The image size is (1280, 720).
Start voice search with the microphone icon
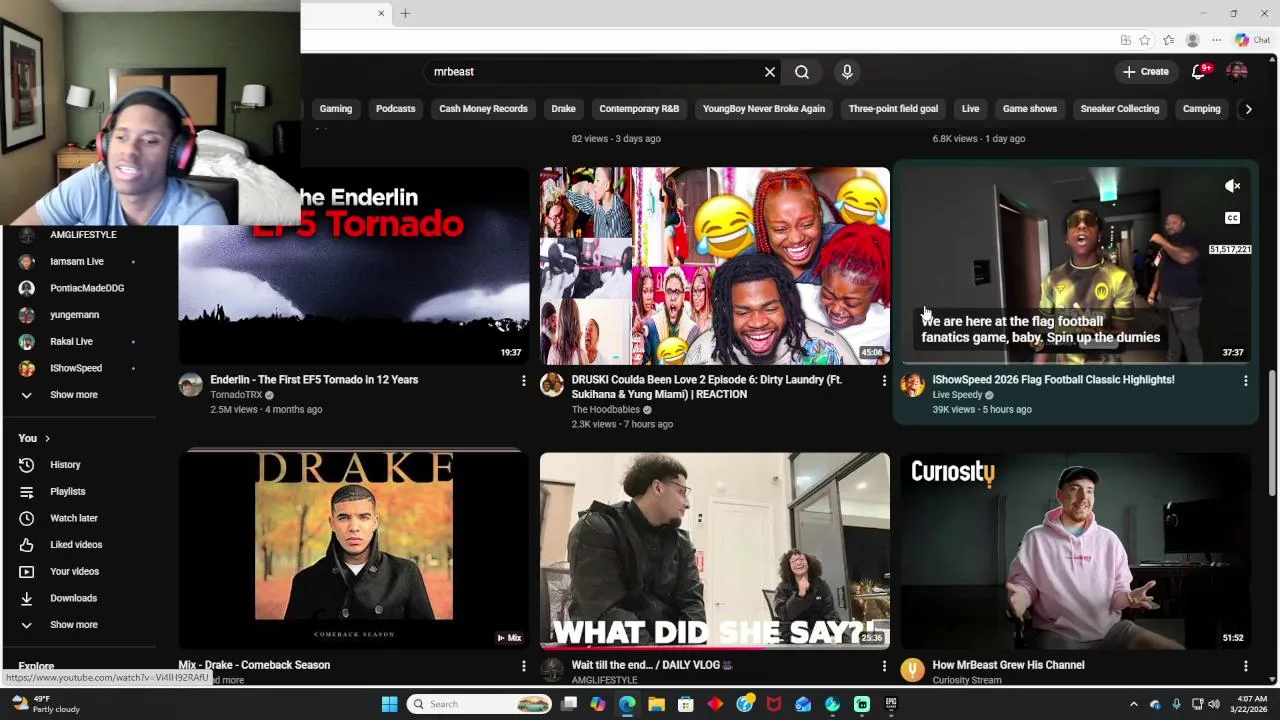847,72
